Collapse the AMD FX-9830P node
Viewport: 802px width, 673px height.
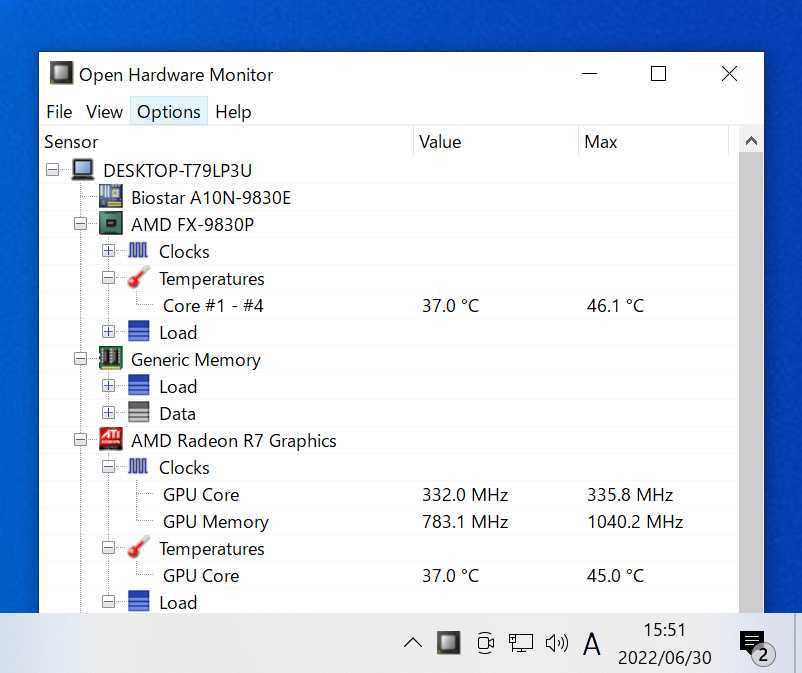[80, 223]
